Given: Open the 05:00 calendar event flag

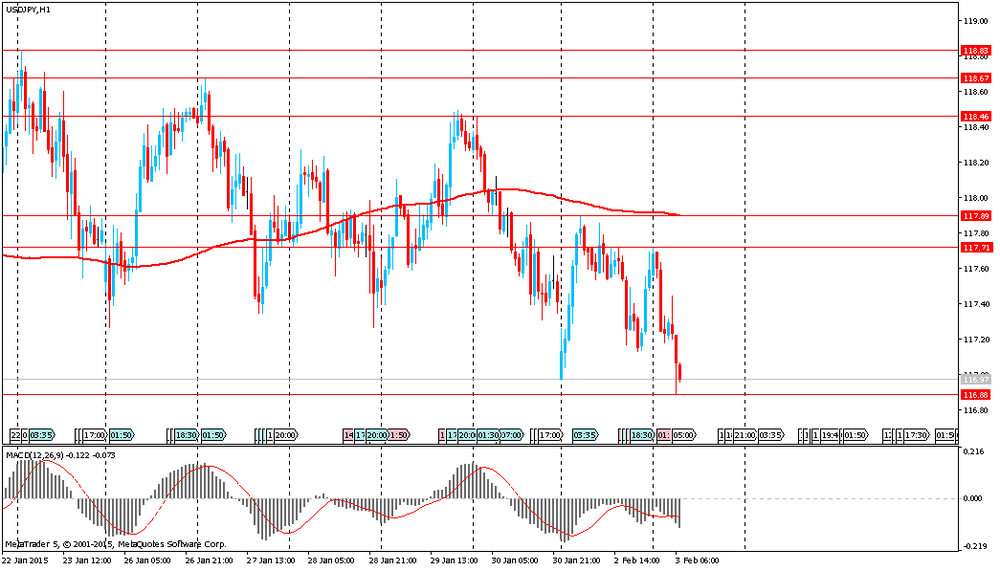Looking at the screenshot, I should (684, 436).
